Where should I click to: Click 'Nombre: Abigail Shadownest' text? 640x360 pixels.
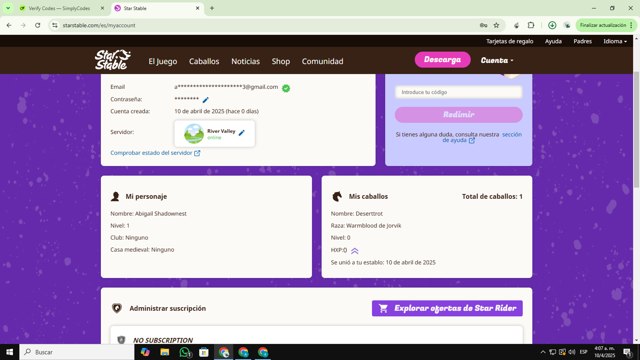click(148, 213)
